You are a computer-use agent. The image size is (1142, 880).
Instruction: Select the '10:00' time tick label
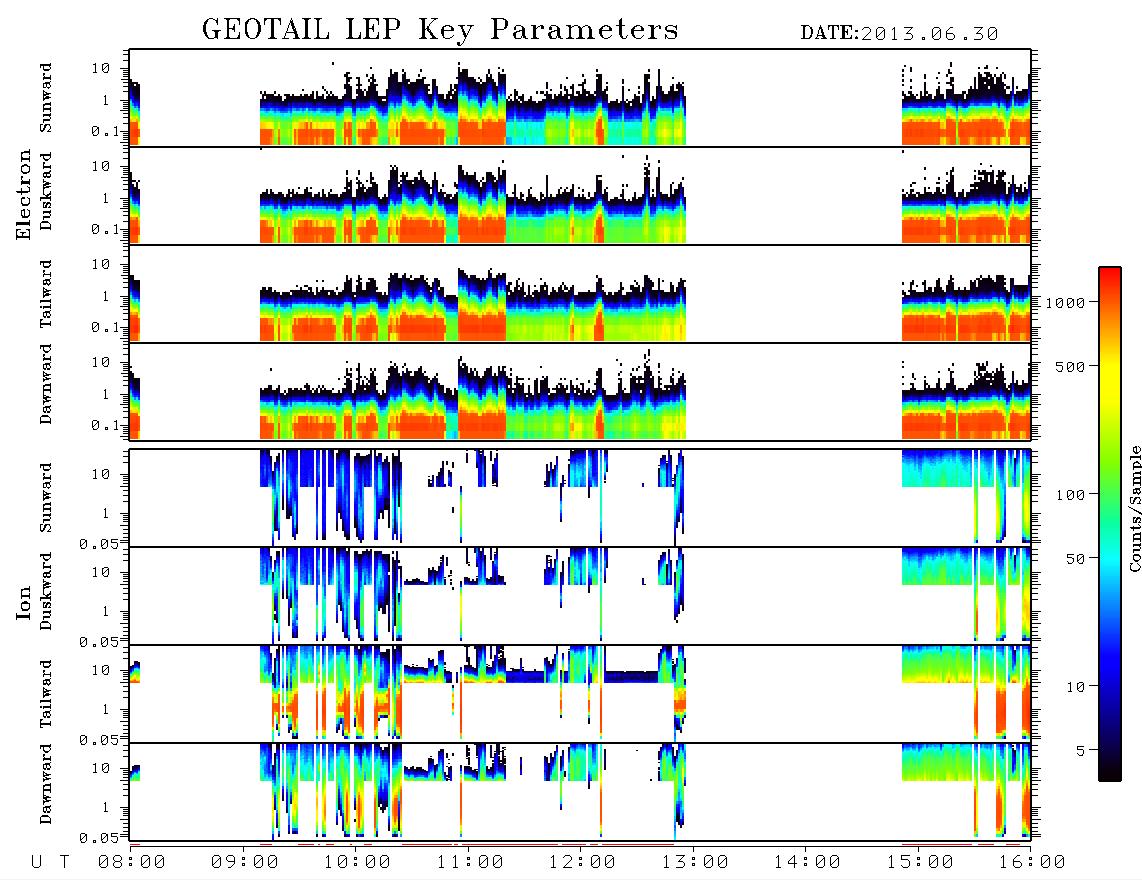coord(358,862)
